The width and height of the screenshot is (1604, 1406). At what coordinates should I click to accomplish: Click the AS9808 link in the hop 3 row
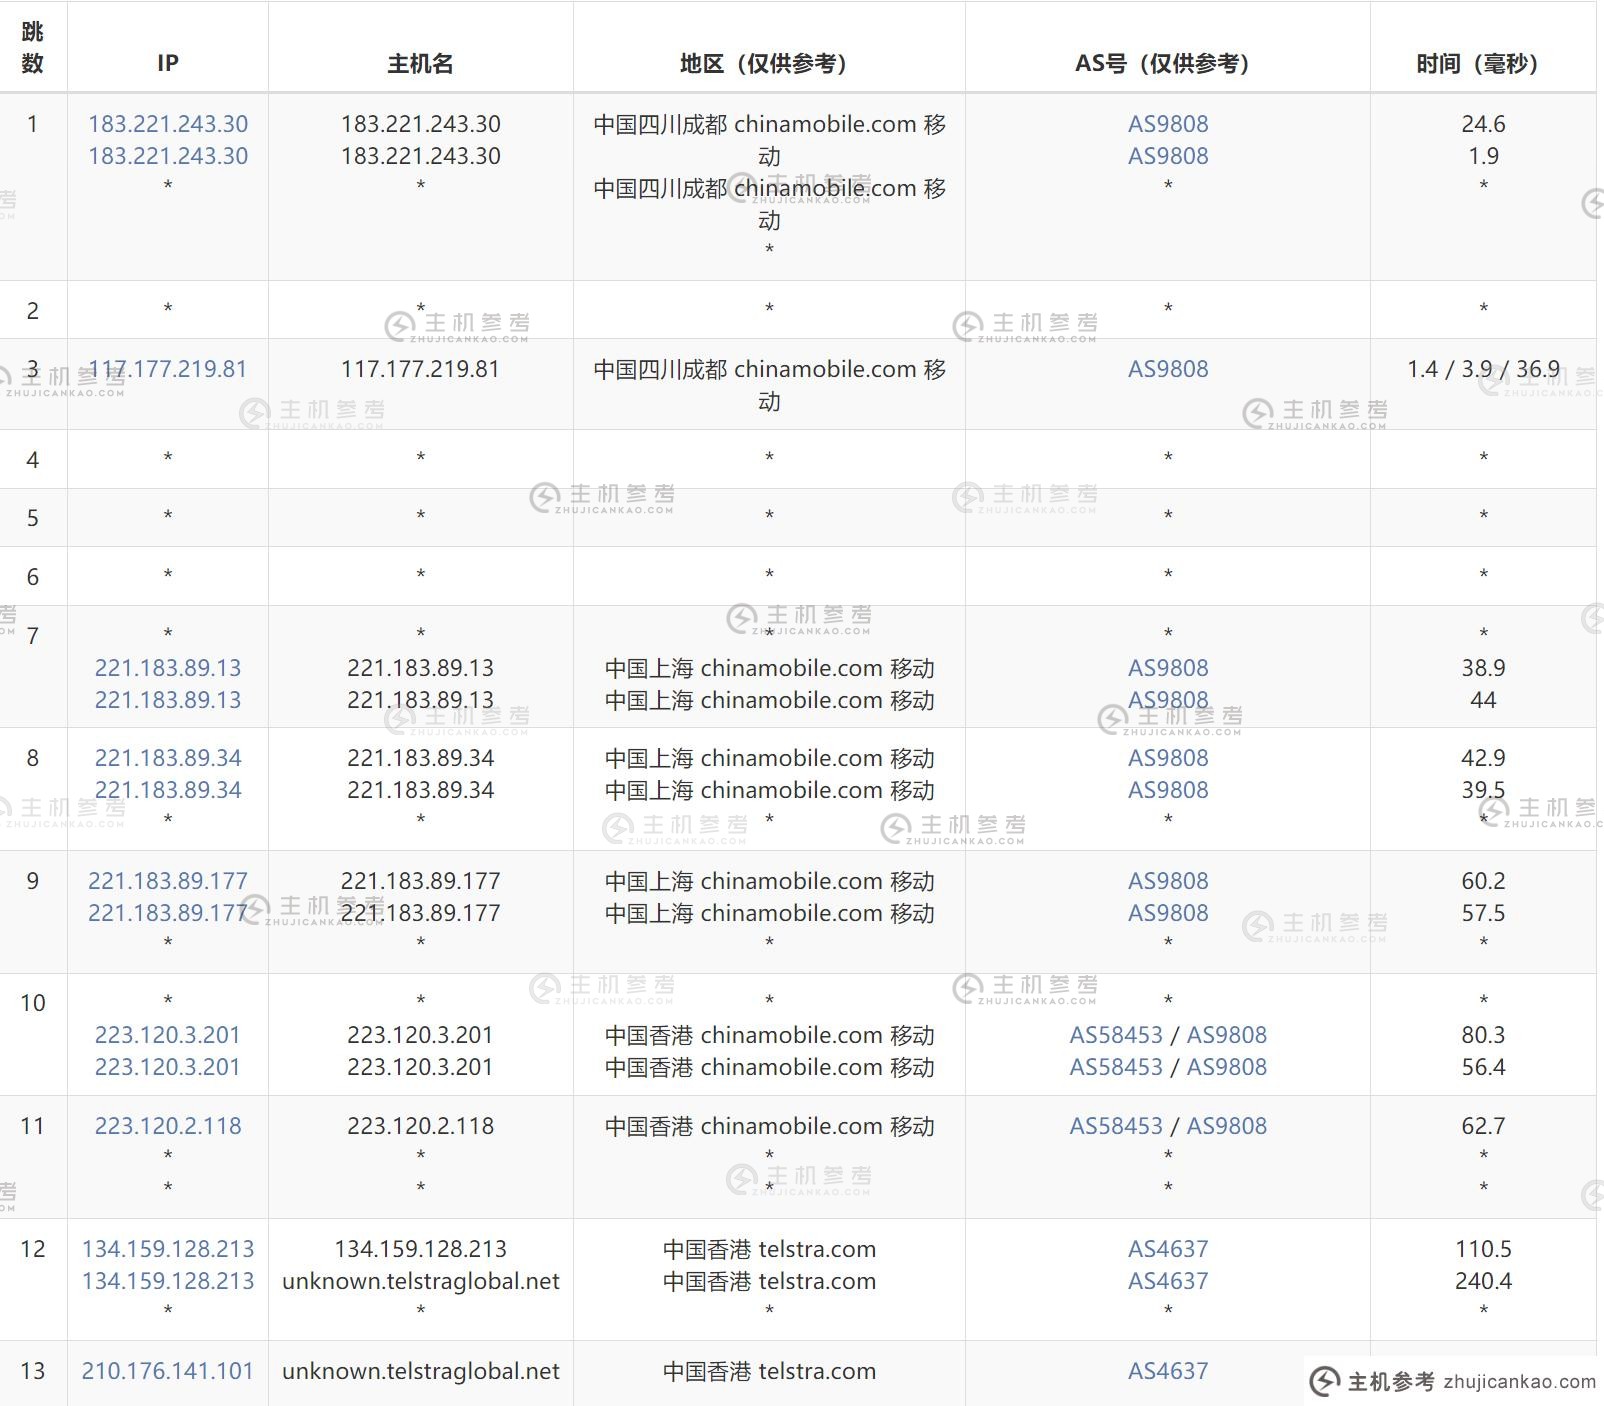(1168, 369)
